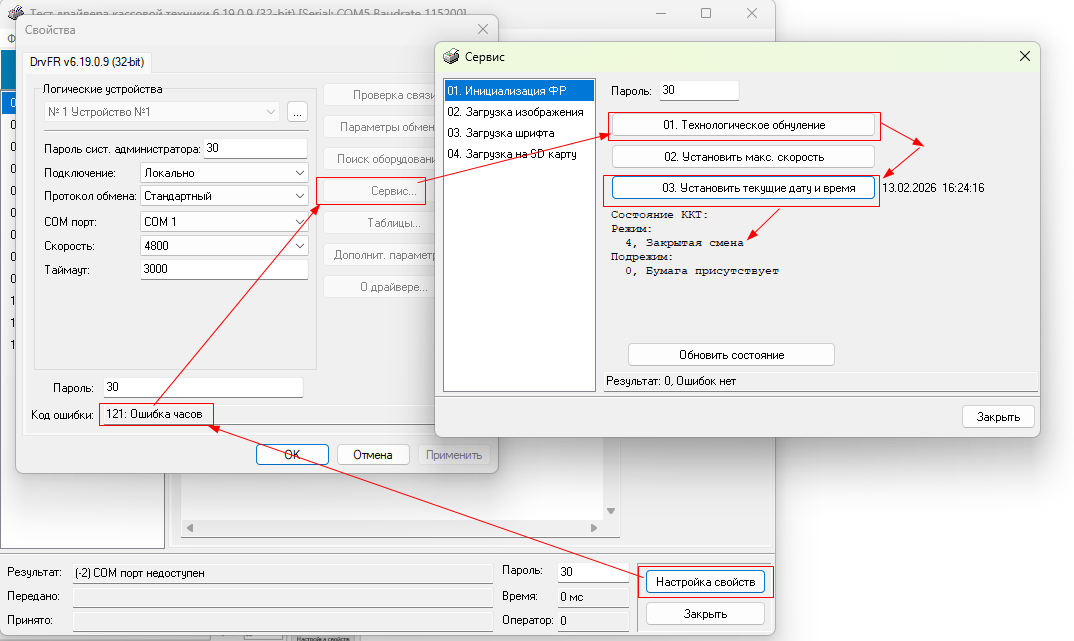Click the ellipsis button next to logical device
Viewport: 1074px width, 641px height.
click(297, 112)
